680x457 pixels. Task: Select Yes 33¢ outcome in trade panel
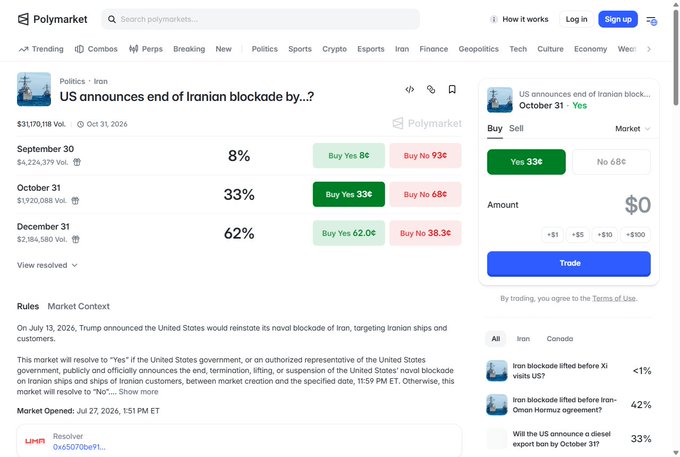pyautogui.click(x=526, y=162)
